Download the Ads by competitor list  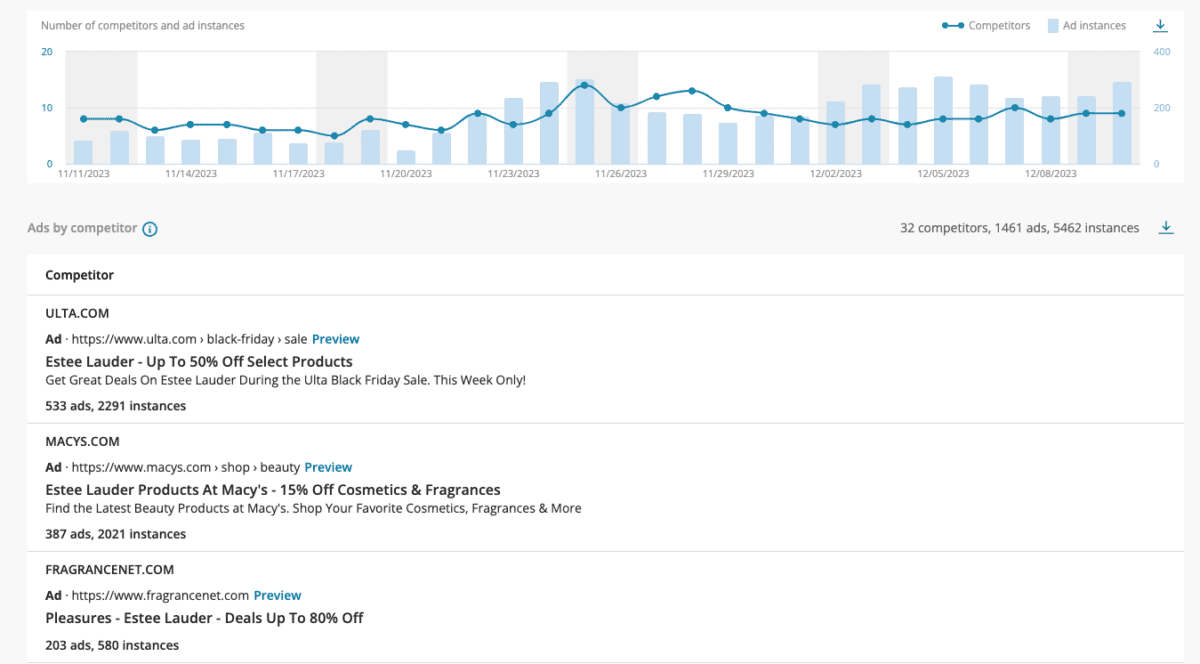tap(1165, 228)
